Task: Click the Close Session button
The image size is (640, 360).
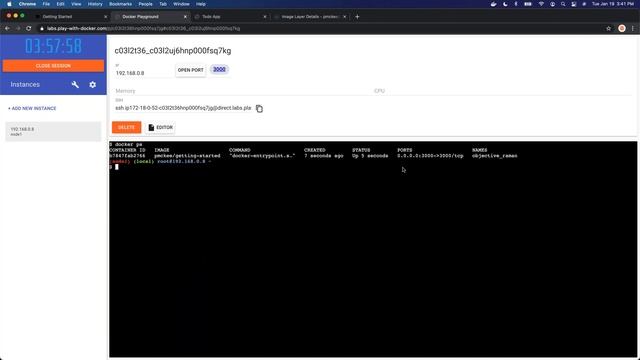Action: tap(53, 66)
